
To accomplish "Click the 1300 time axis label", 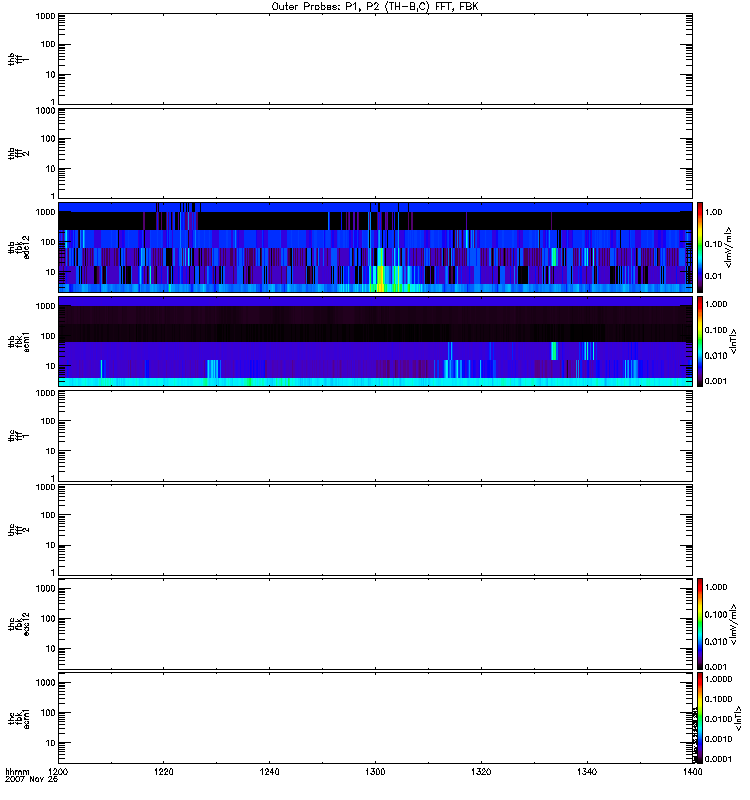I will [x=374, y=772].
